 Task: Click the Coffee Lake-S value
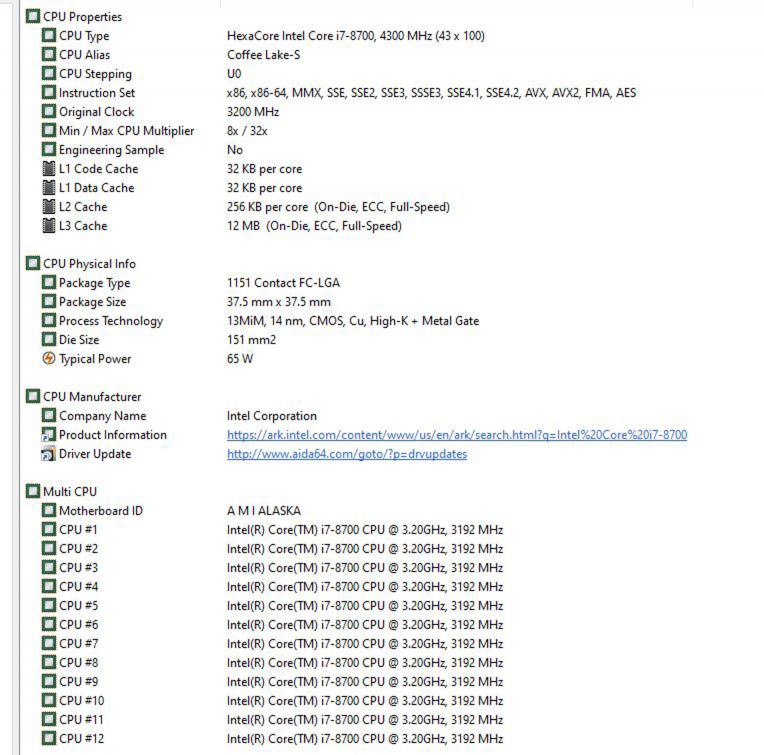[264, 55]
